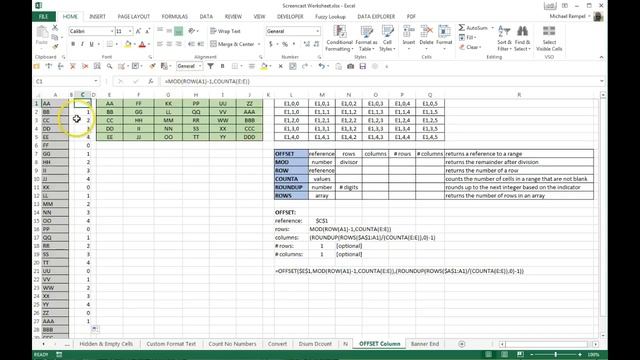Click Wrap Text button

(x=225, y=31)
